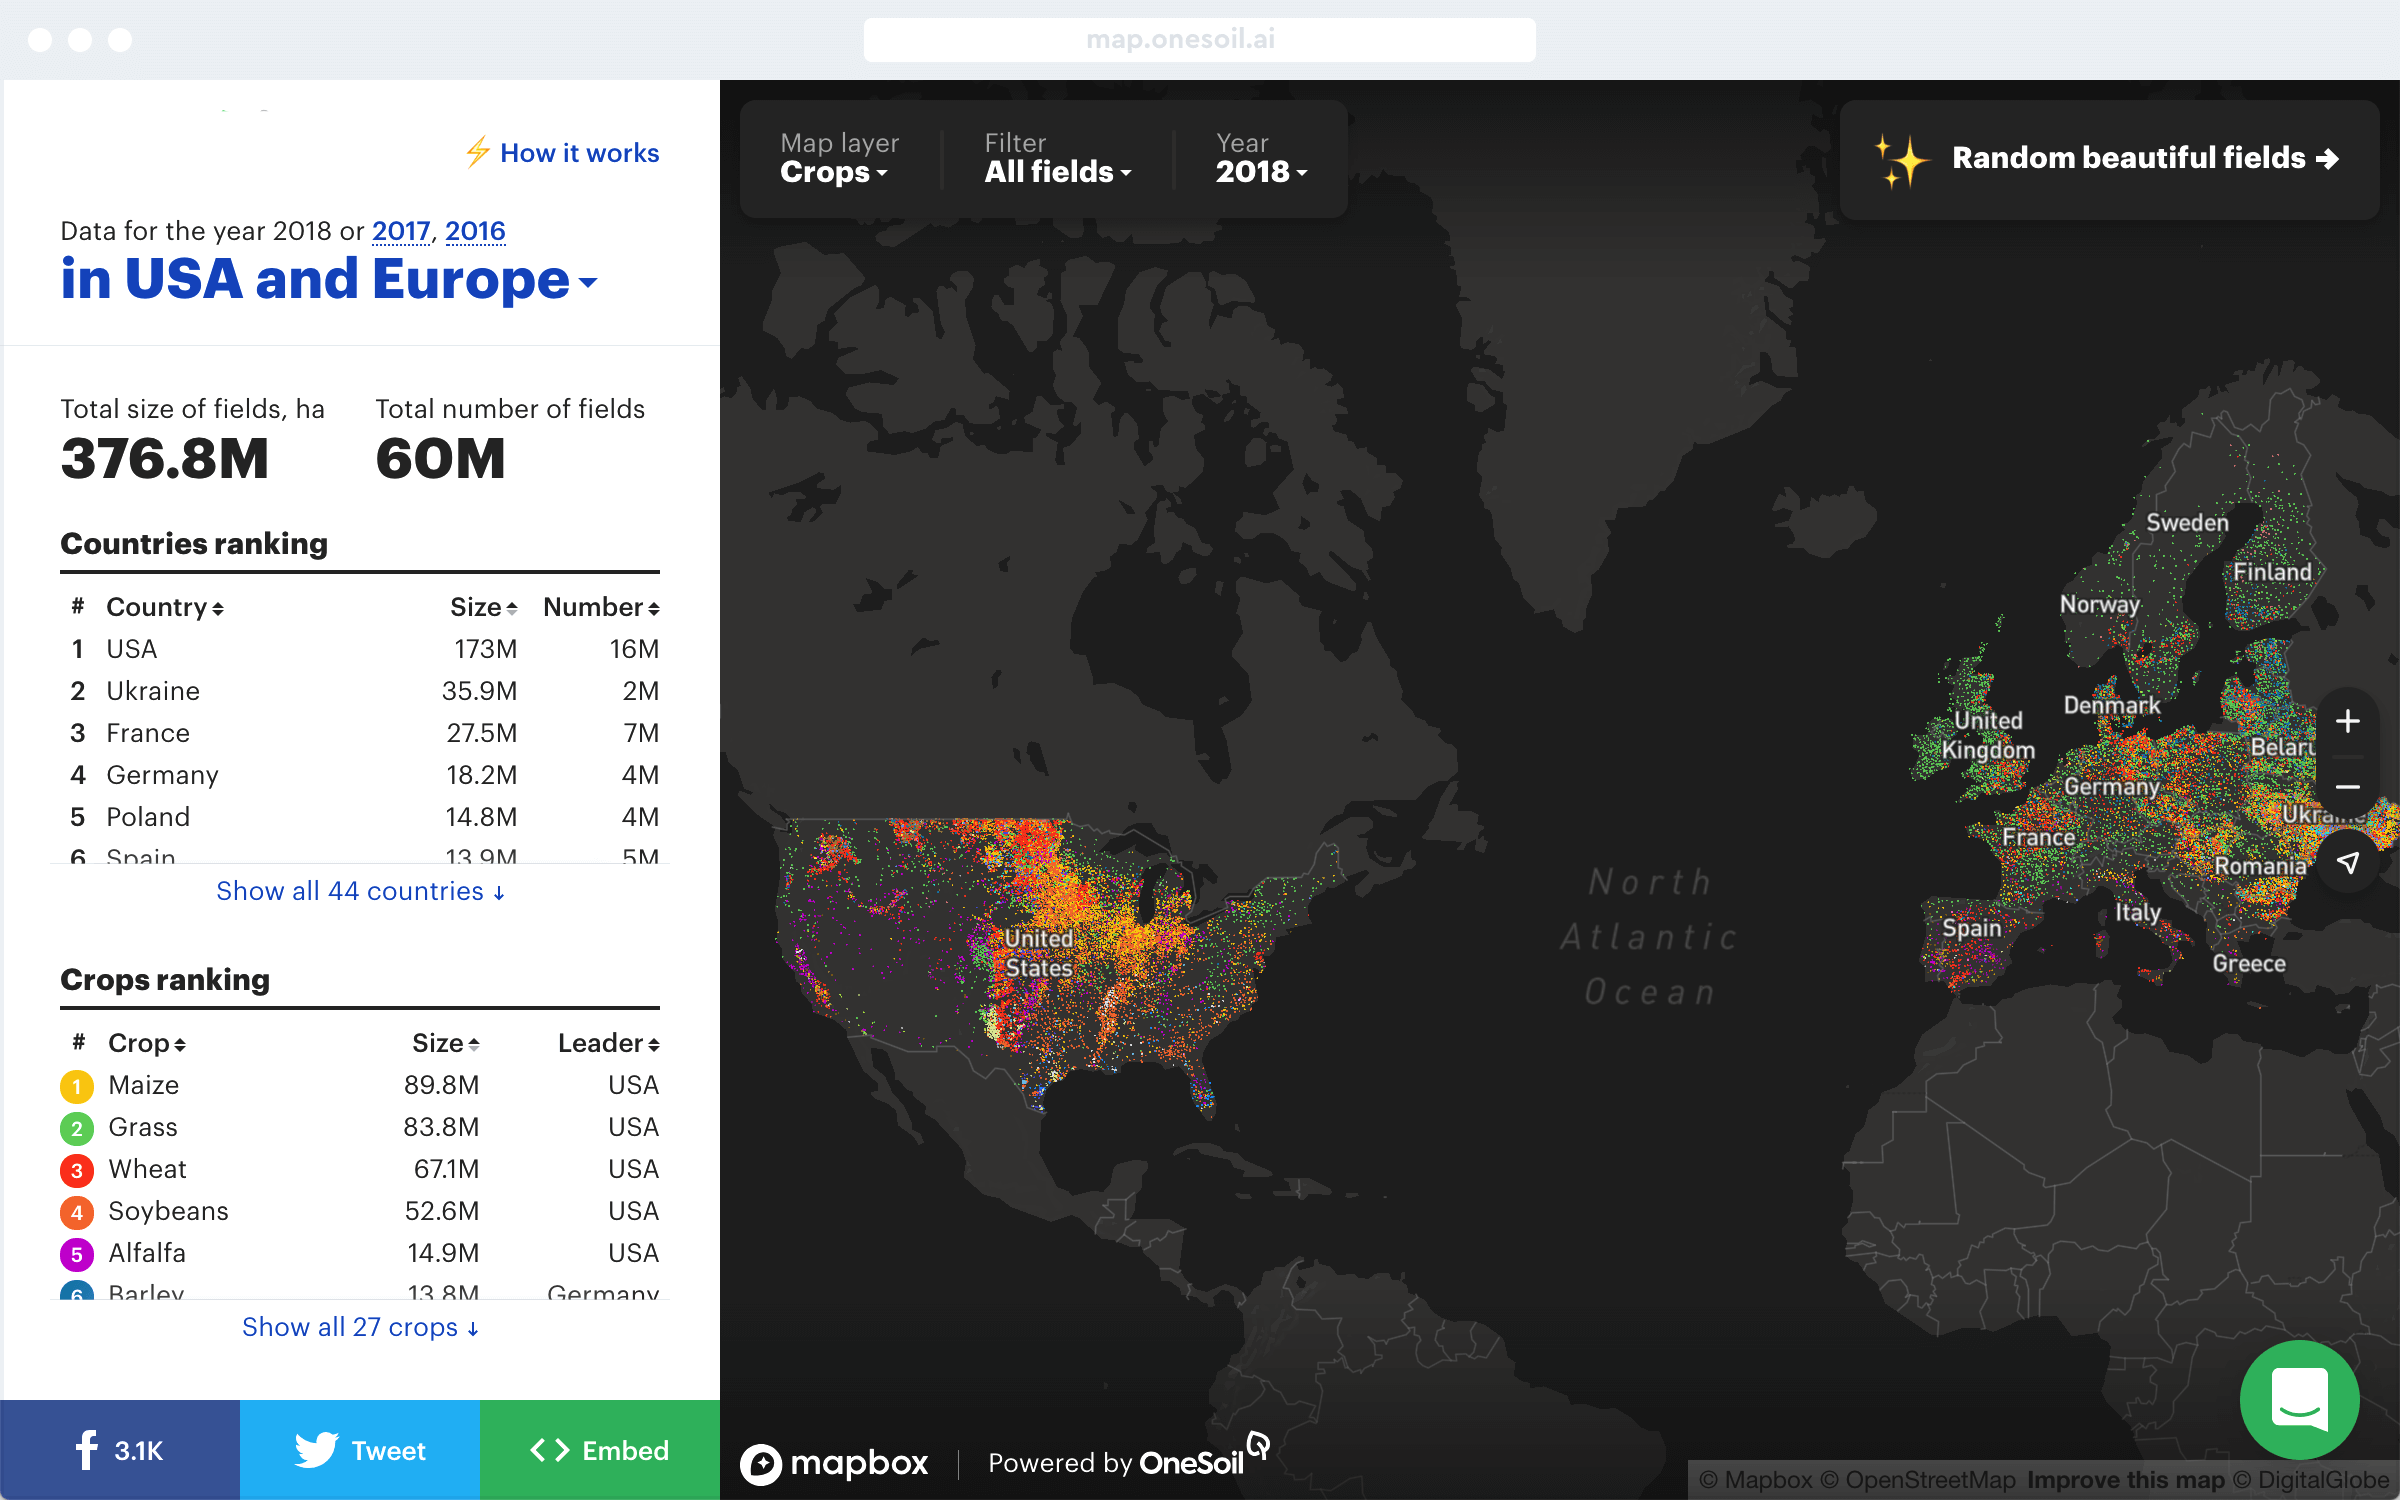Open the green chat support bubble
Screen dimensions: 2400x1500
[2299, 1400]
